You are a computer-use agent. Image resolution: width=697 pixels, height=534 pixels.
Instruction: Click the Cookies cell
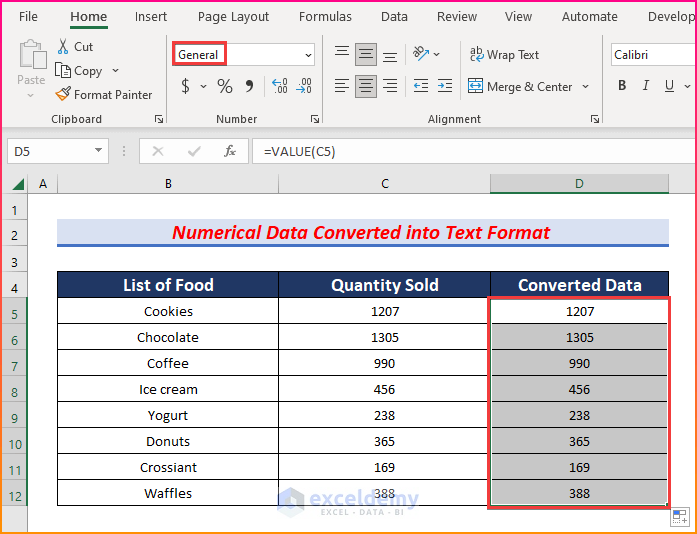tap(168, 311)
